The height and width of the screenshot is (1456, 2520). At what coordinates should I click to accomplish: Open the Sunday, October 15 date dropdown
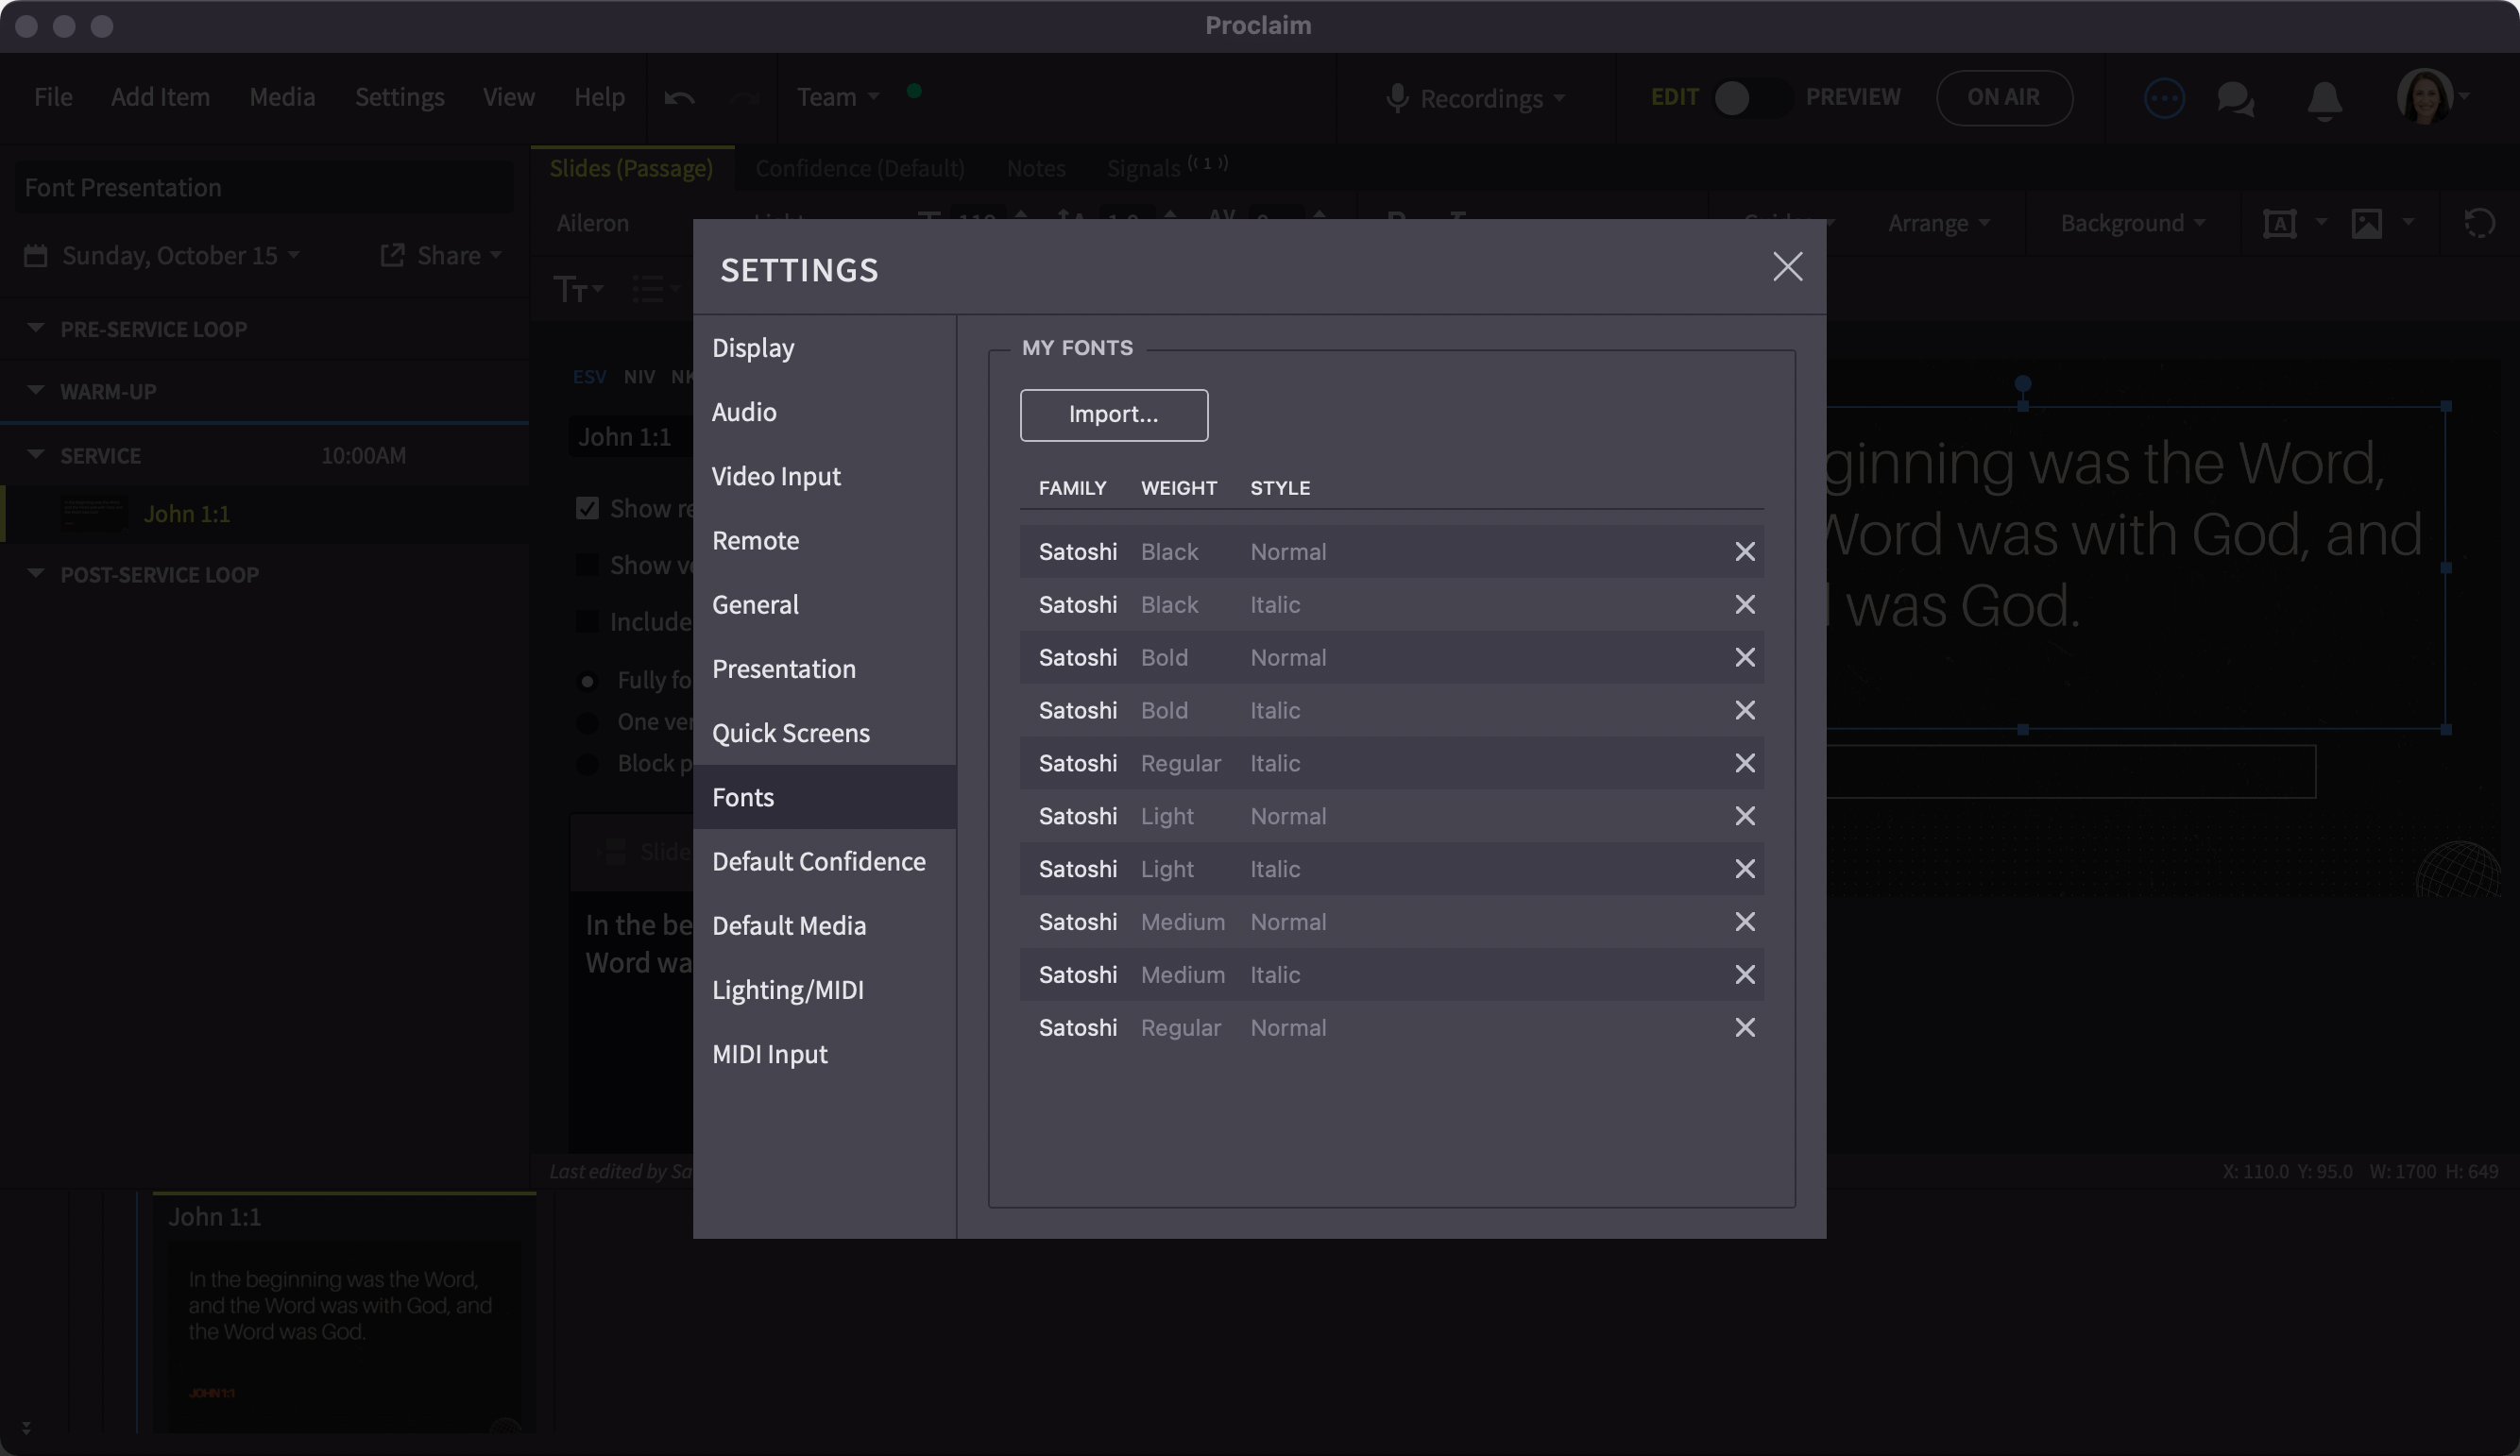pos(163,255)
